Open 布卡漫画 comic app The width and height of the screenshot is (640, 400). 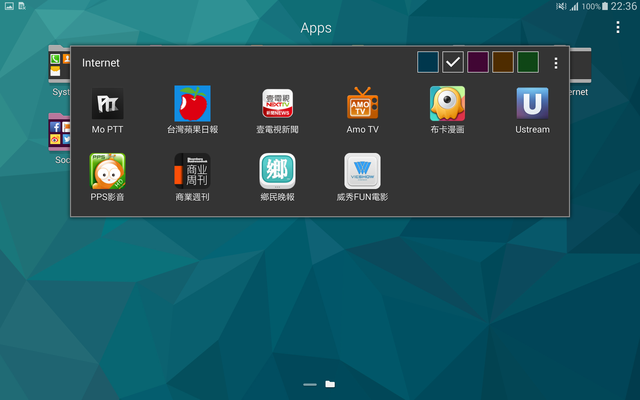pos(447,103)
